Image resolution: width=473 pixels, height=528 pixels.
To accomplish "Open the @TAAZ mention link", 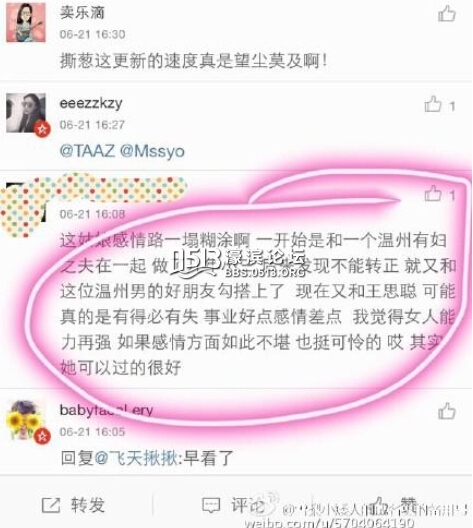I will pos(87,151).
